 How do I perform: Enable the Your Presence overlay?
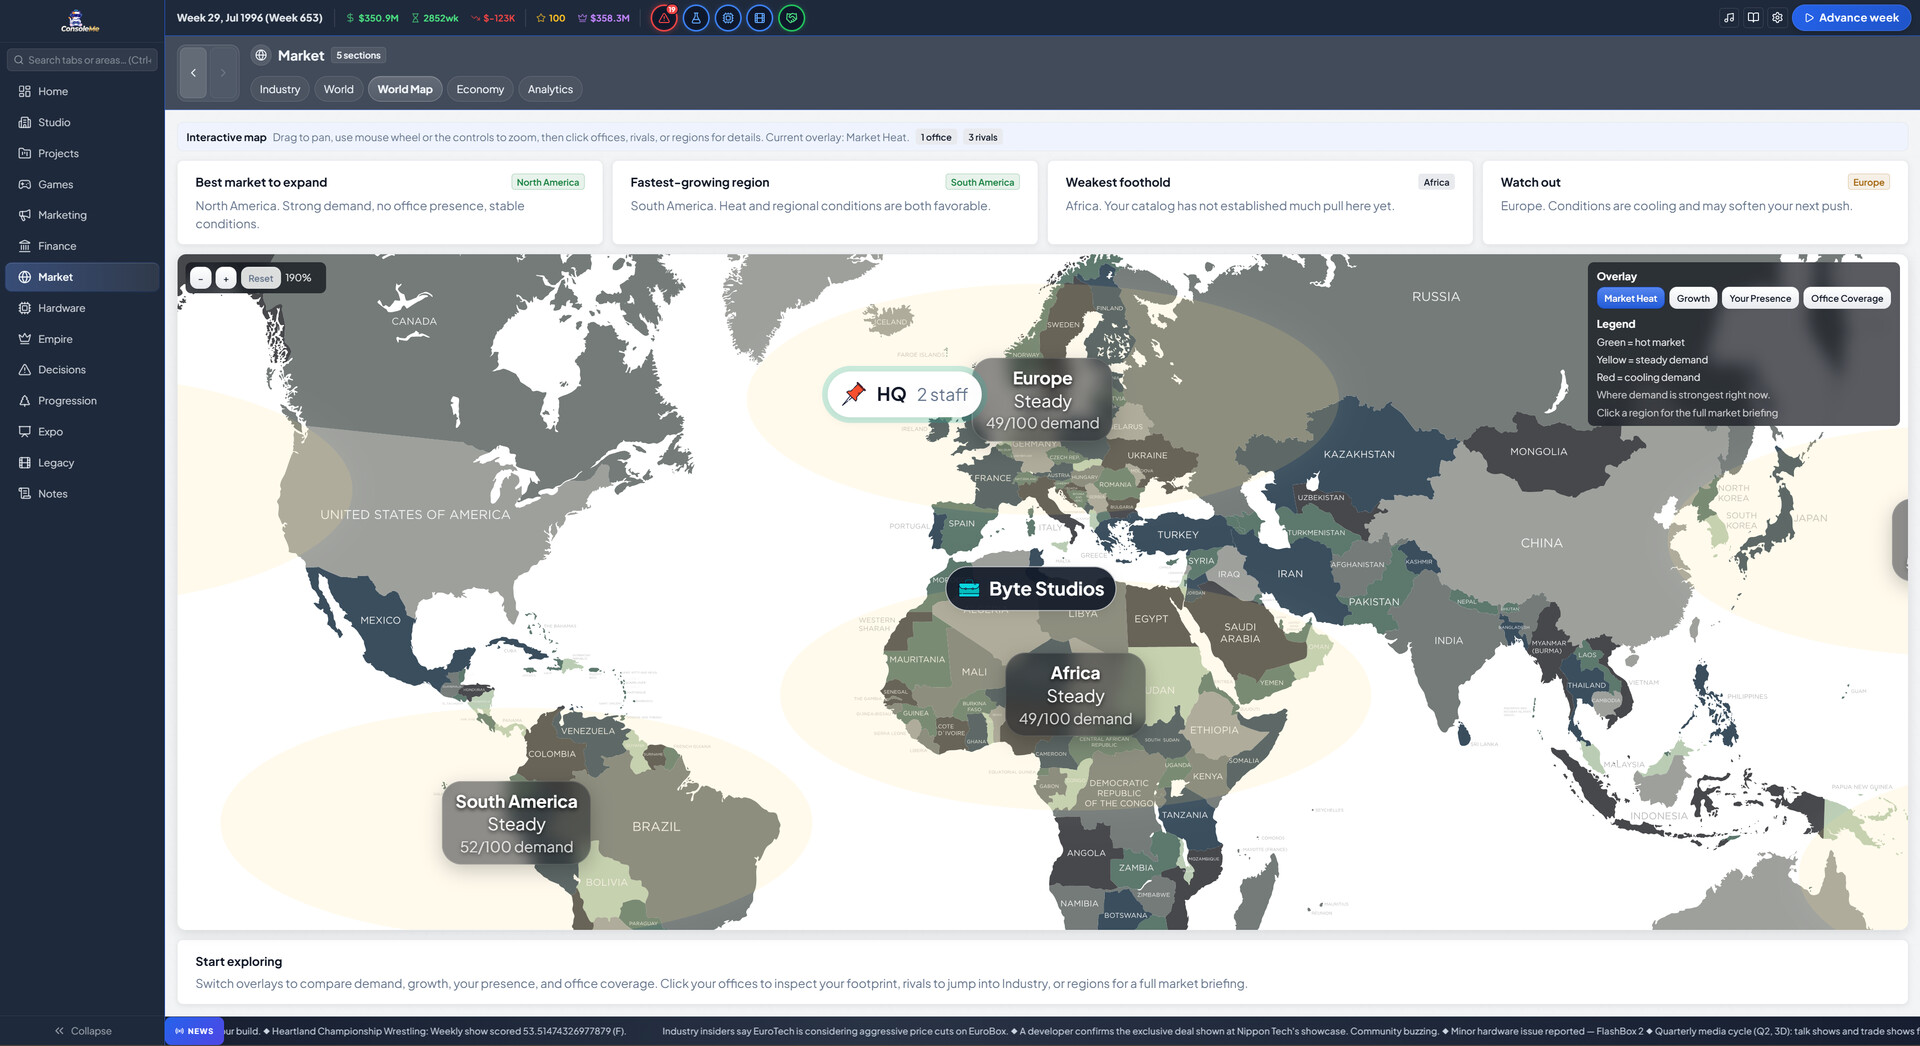click(x=1760, y=298)
